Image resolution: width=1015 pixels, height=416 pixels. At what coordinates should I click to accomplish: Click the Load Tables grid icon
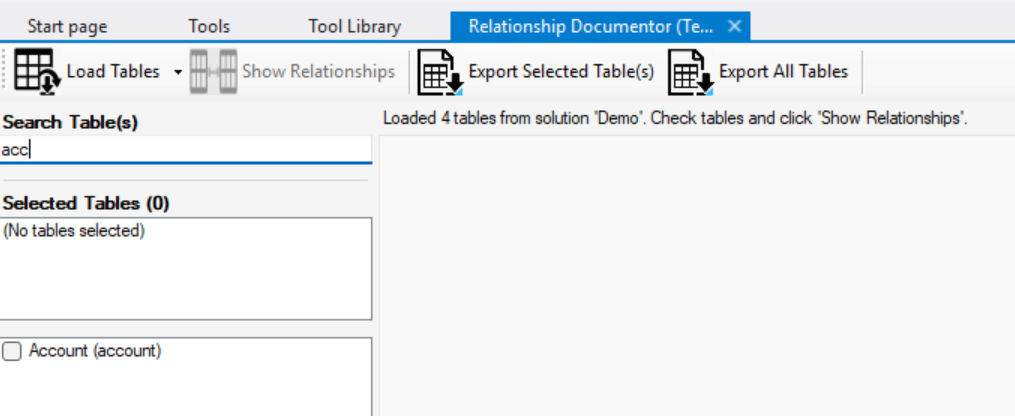(38, 71)
